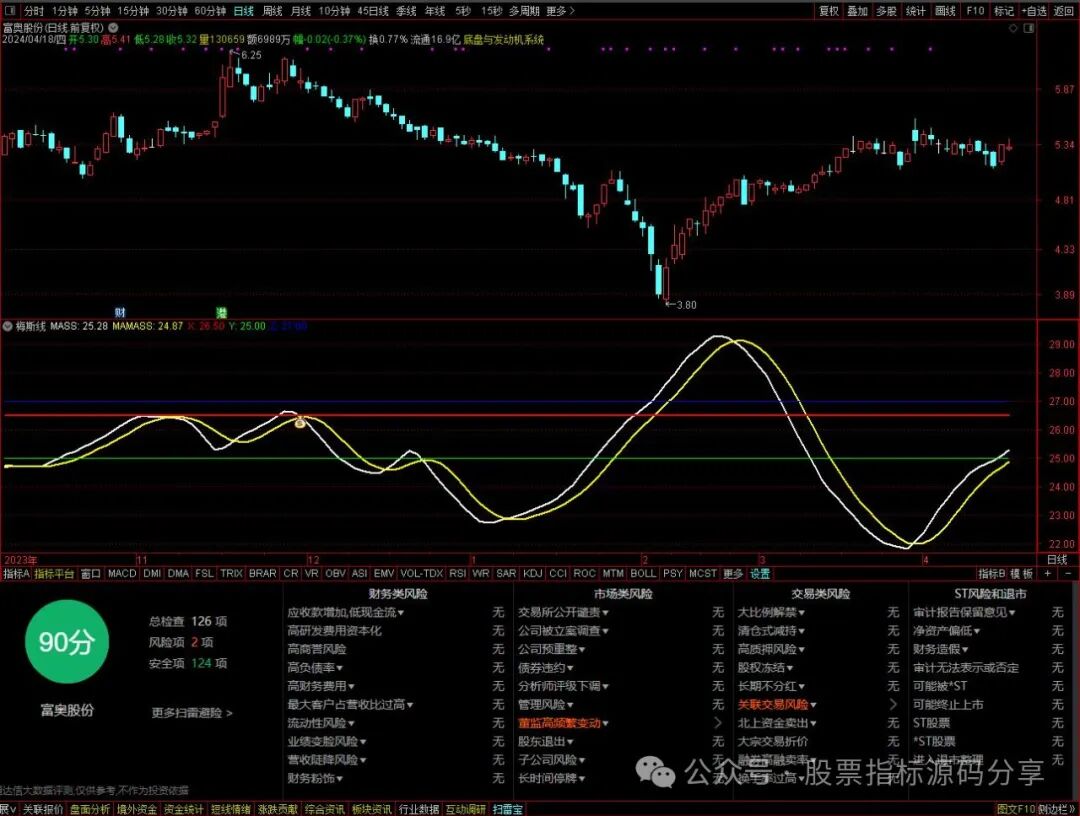Viewport: 1080px width, 816px height.
Task: Click the 复权 button
Action: coord(829,11)
